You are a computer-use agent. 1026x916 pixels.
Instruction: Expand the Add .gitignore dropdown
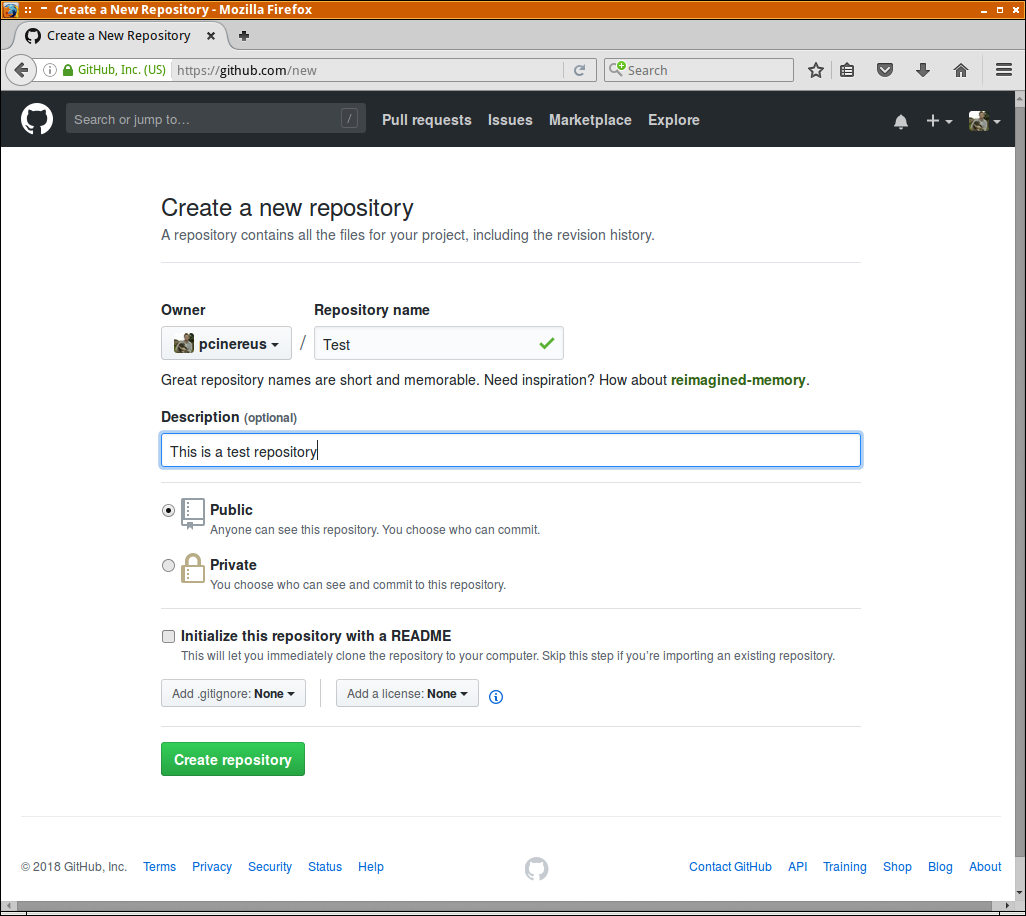click(x=233, y=694)
